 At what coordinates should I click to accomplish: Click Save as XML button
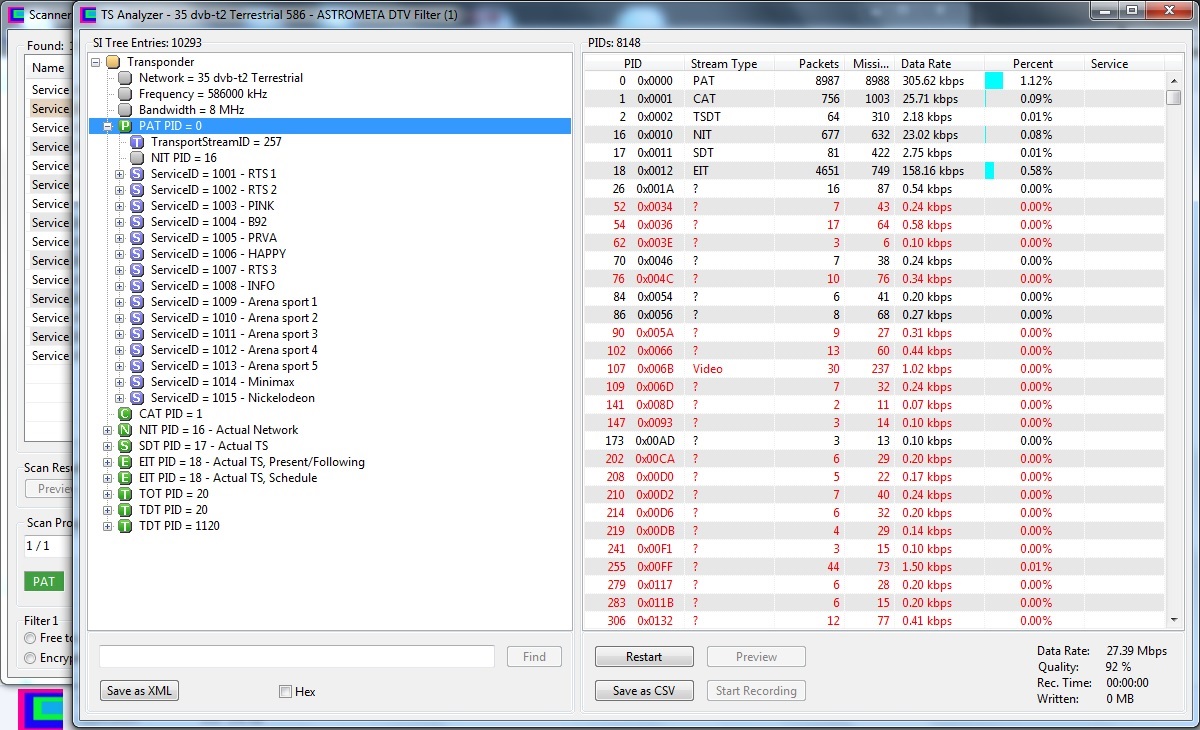139,691
